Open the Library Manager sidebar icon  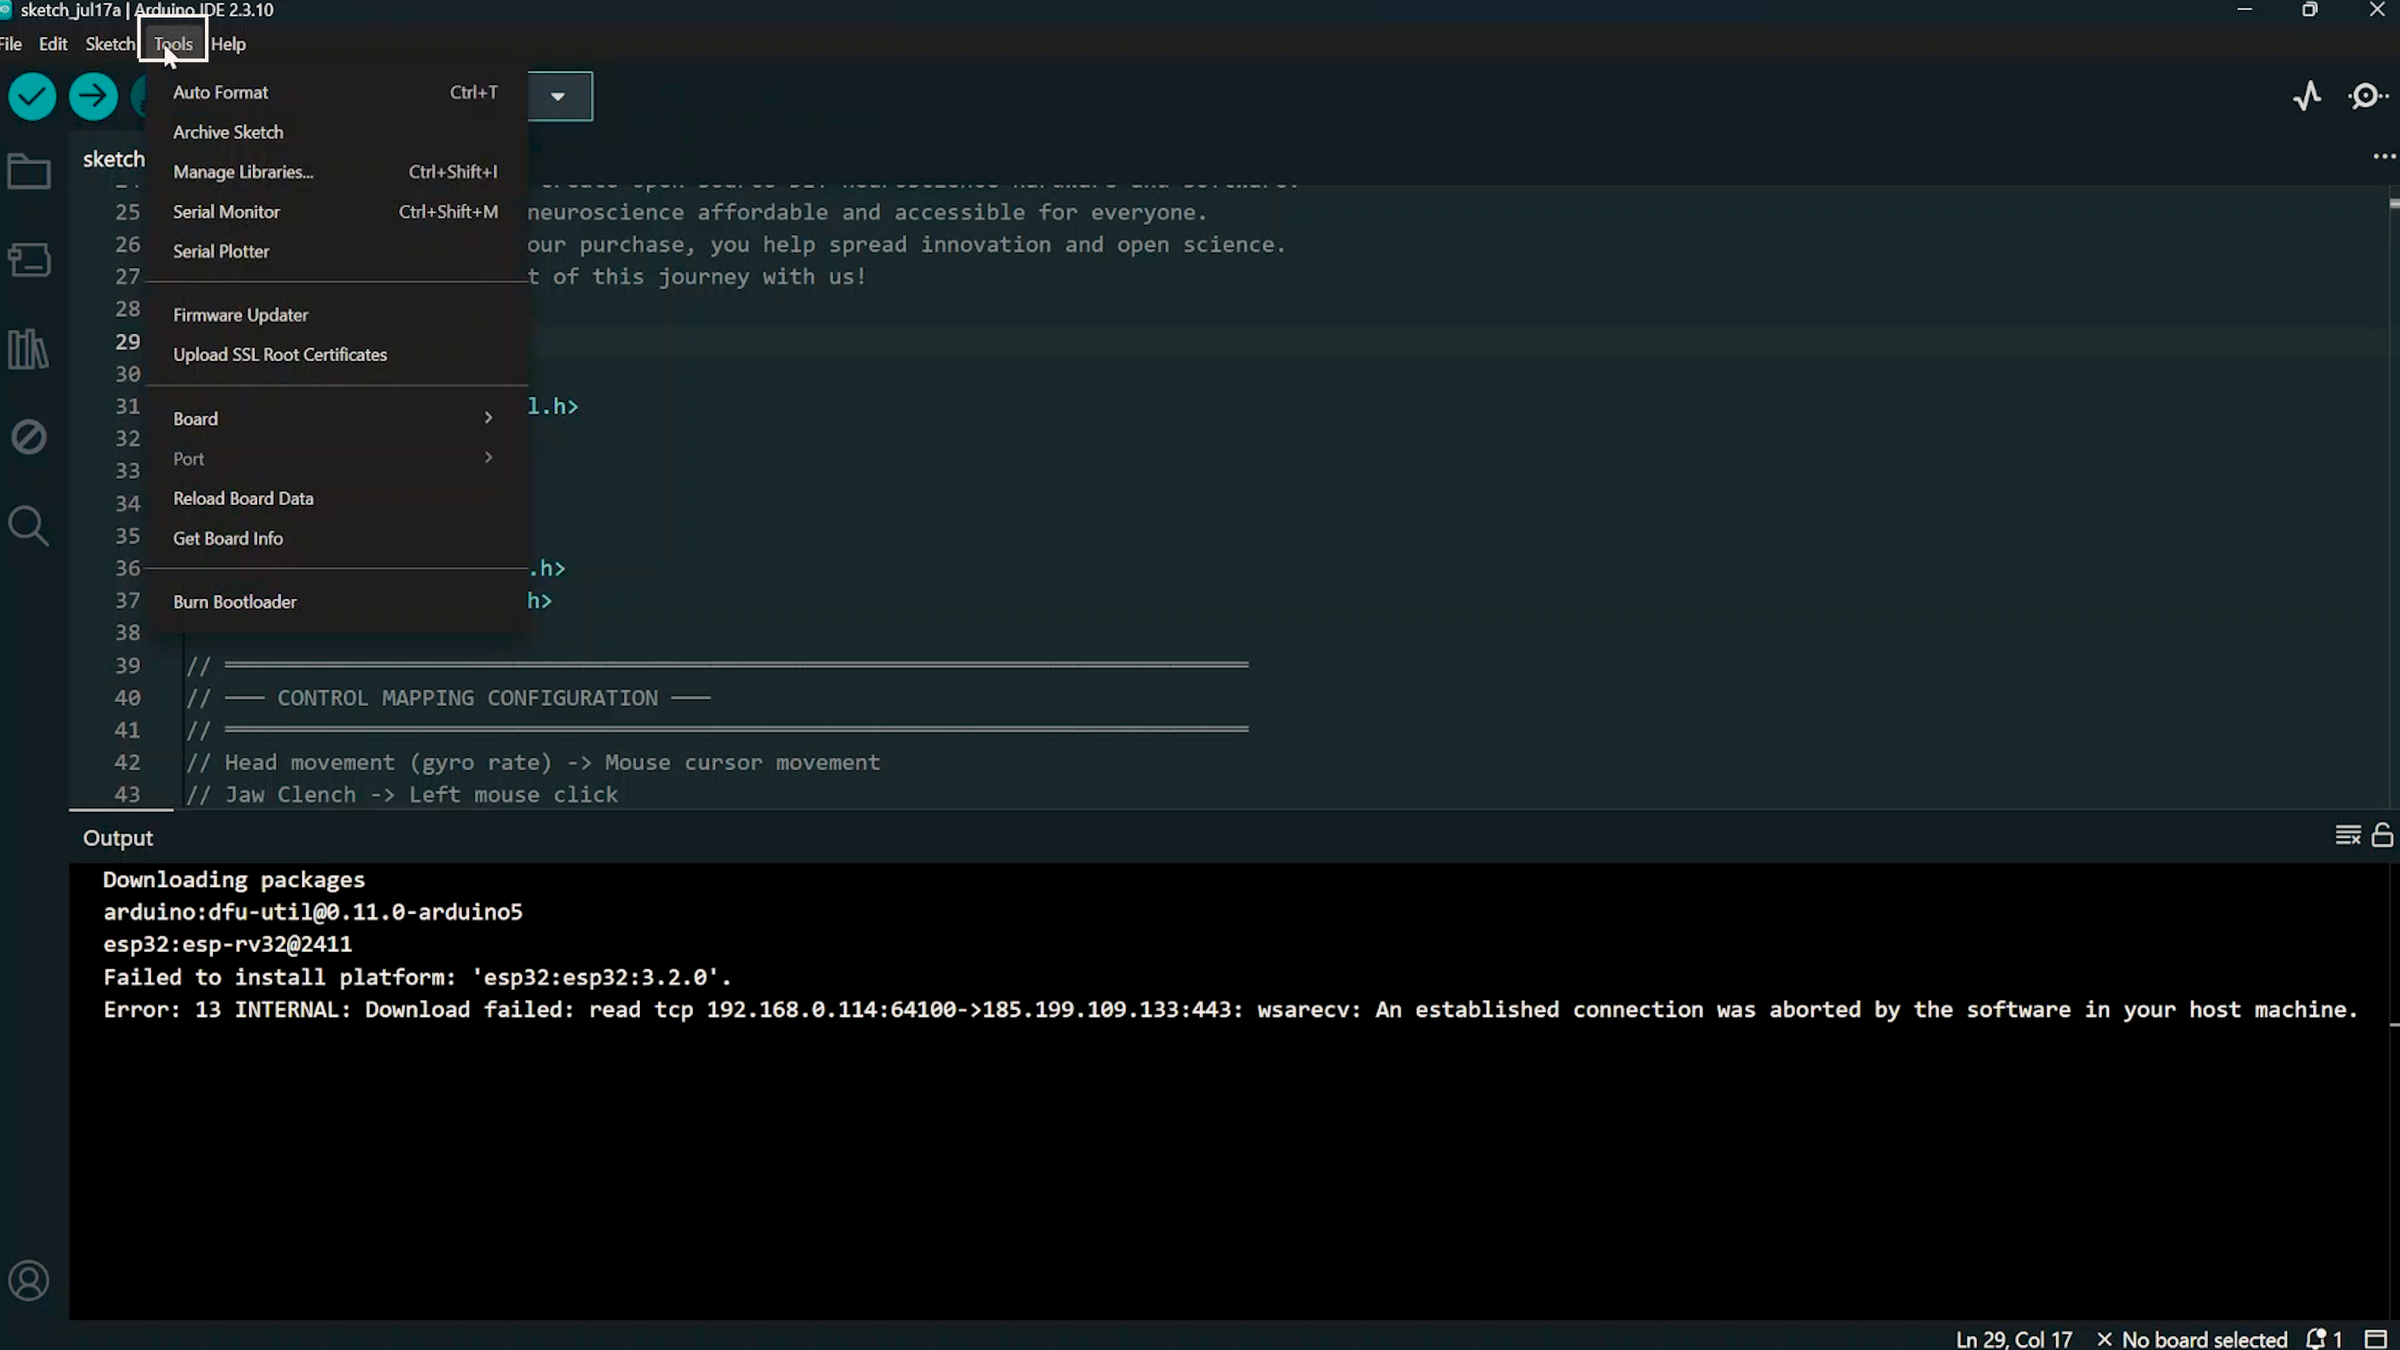28,349
